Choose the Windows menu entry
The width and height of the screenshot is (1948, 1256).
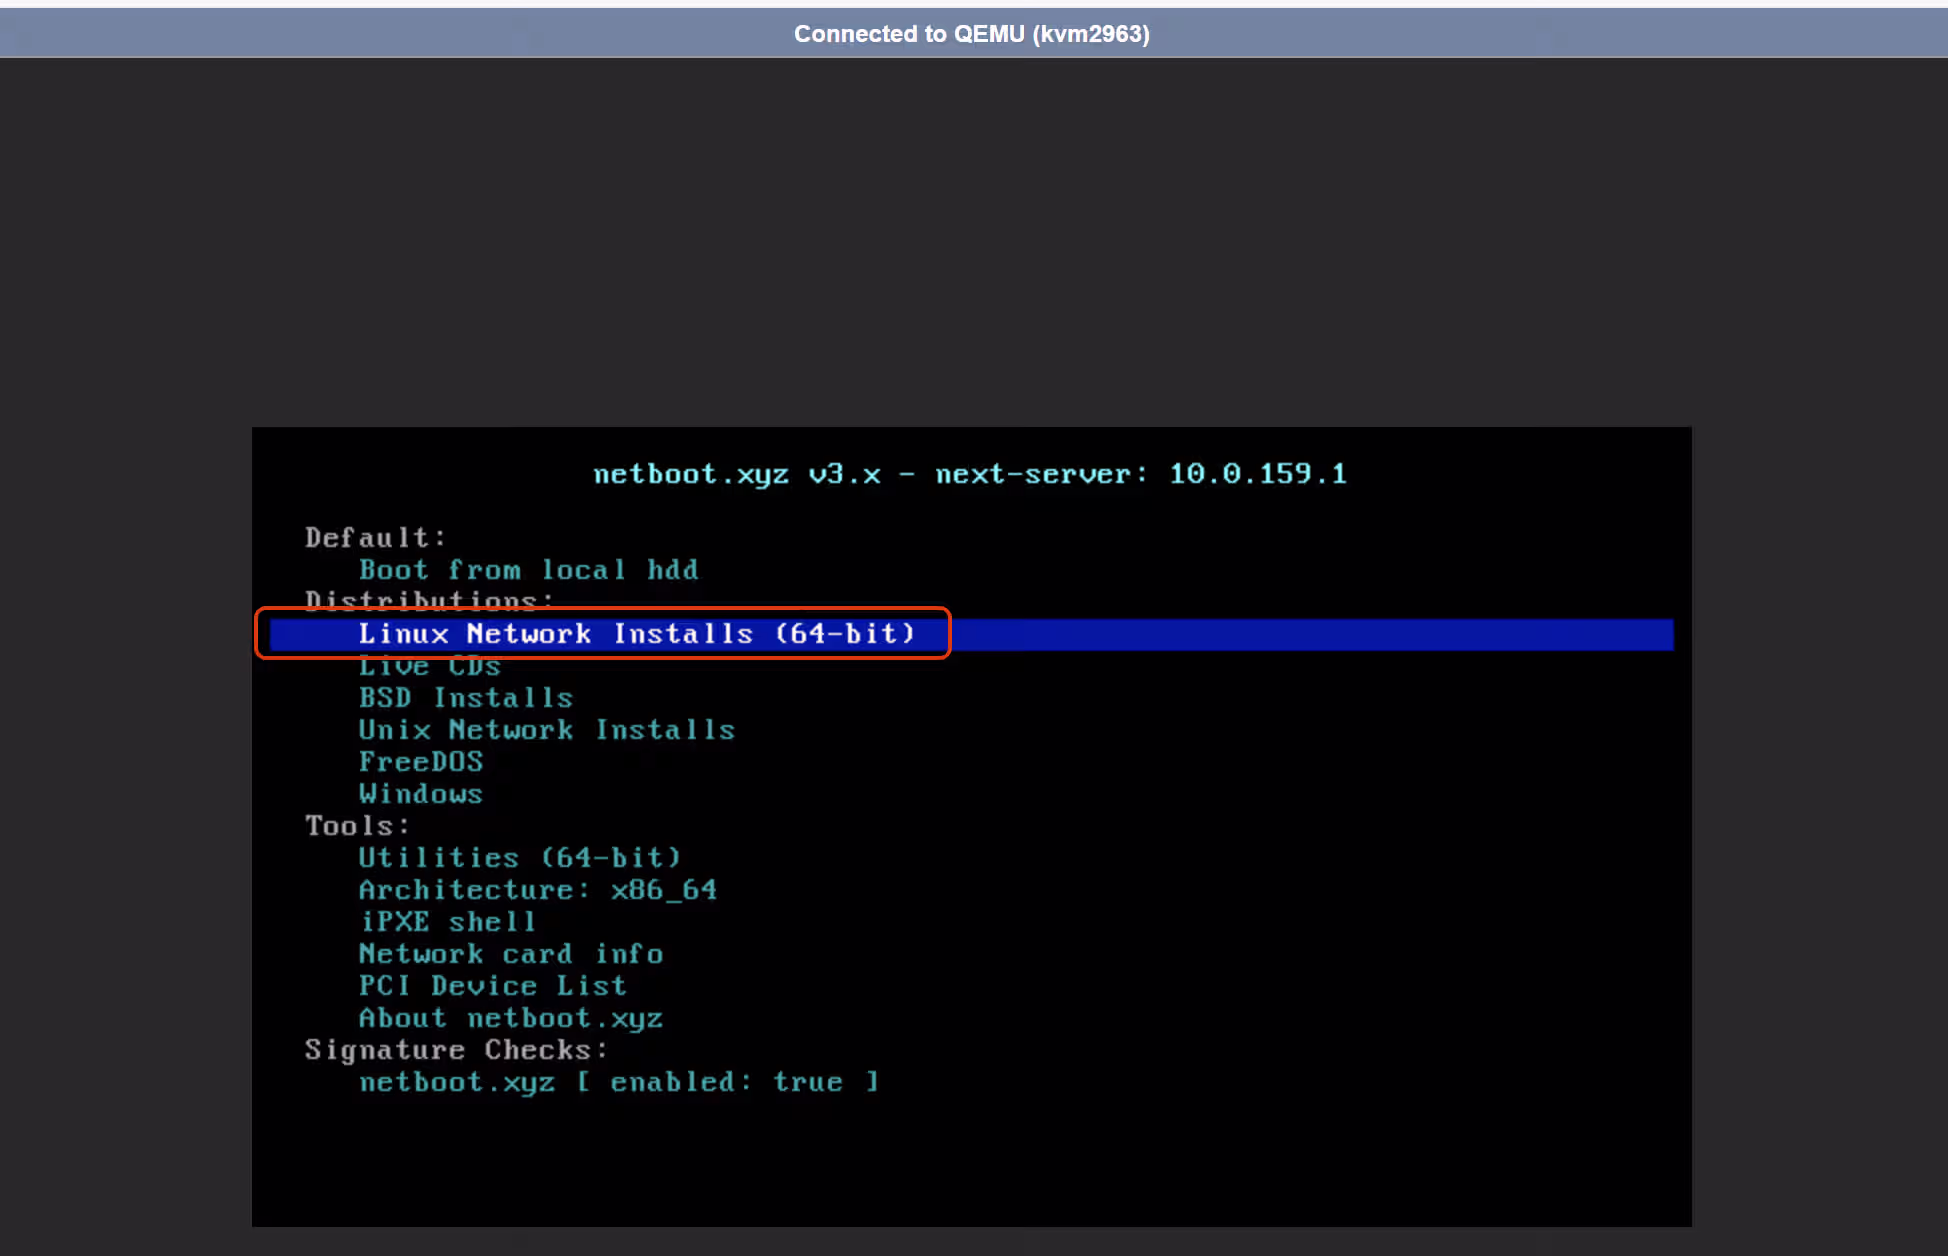[420, 794]
